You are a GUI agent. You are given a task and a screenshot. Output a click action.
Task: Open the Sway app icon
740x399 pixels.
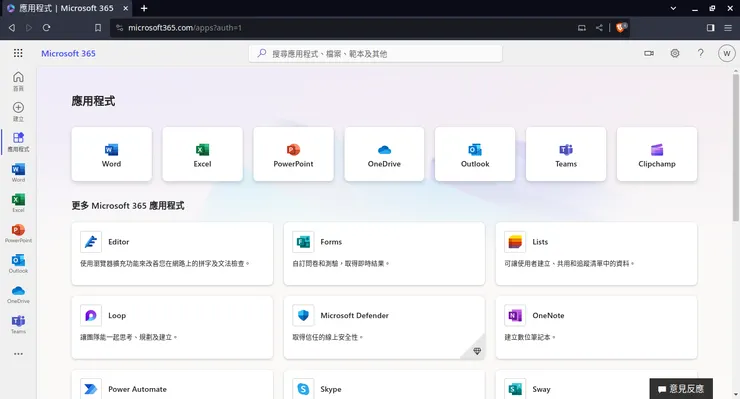pyautogui.click(x=515, y=389)
